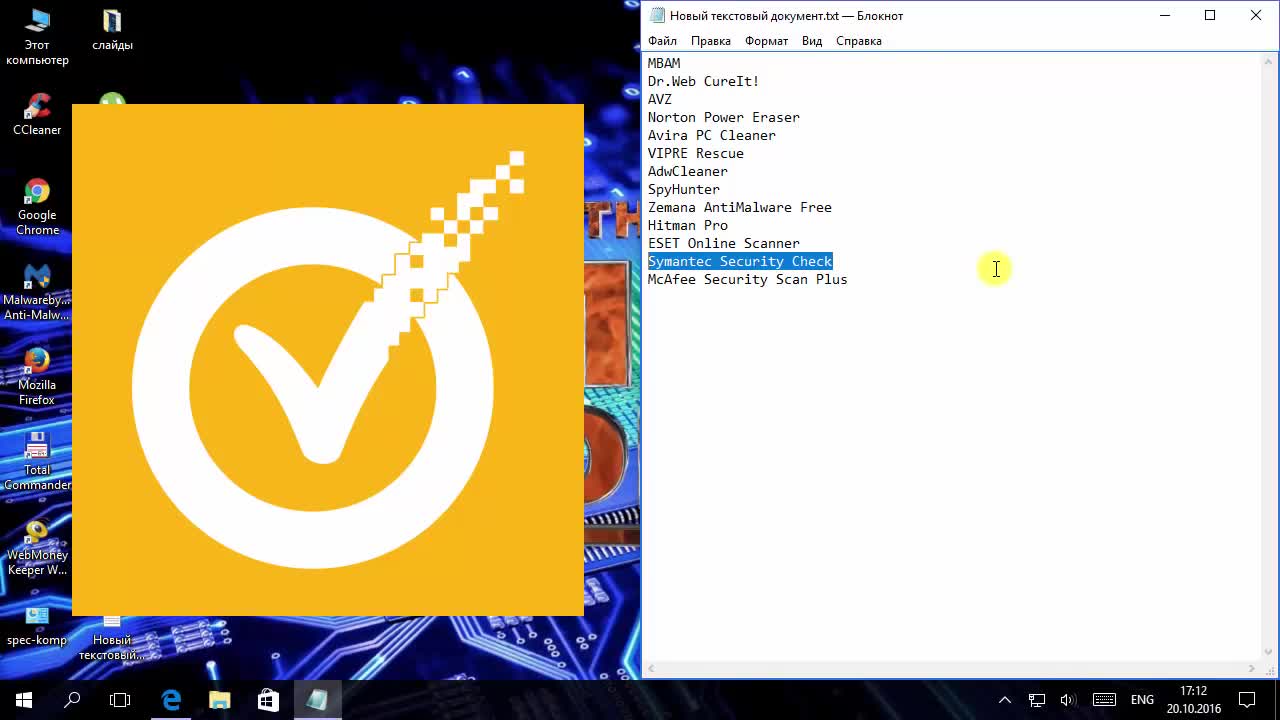Maximize the Notepad window
Viewport: 1280px width, 720px height.
pos(1210,15)
